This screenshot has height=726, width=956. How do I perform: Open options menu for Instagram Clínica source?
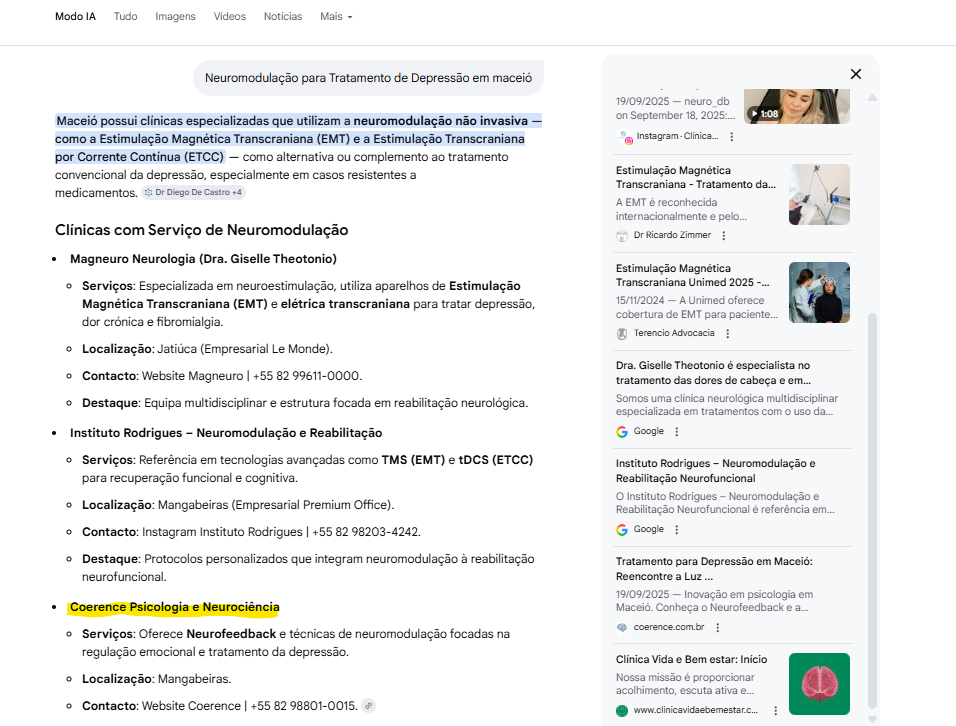(x=732, y=137)
